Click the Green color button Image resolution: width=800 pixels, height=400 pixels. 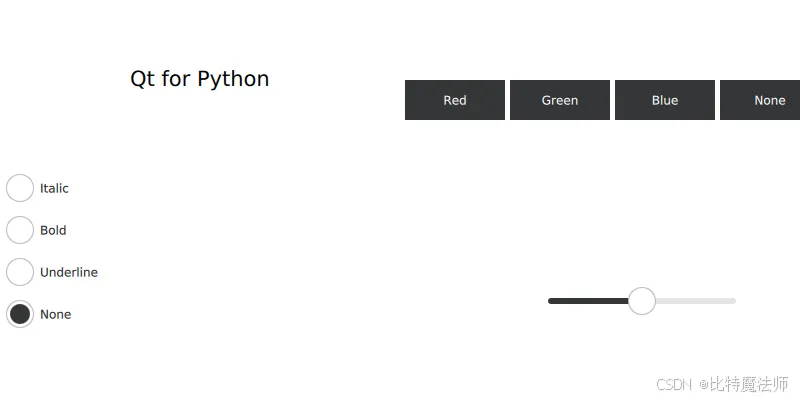click(560, 100)
